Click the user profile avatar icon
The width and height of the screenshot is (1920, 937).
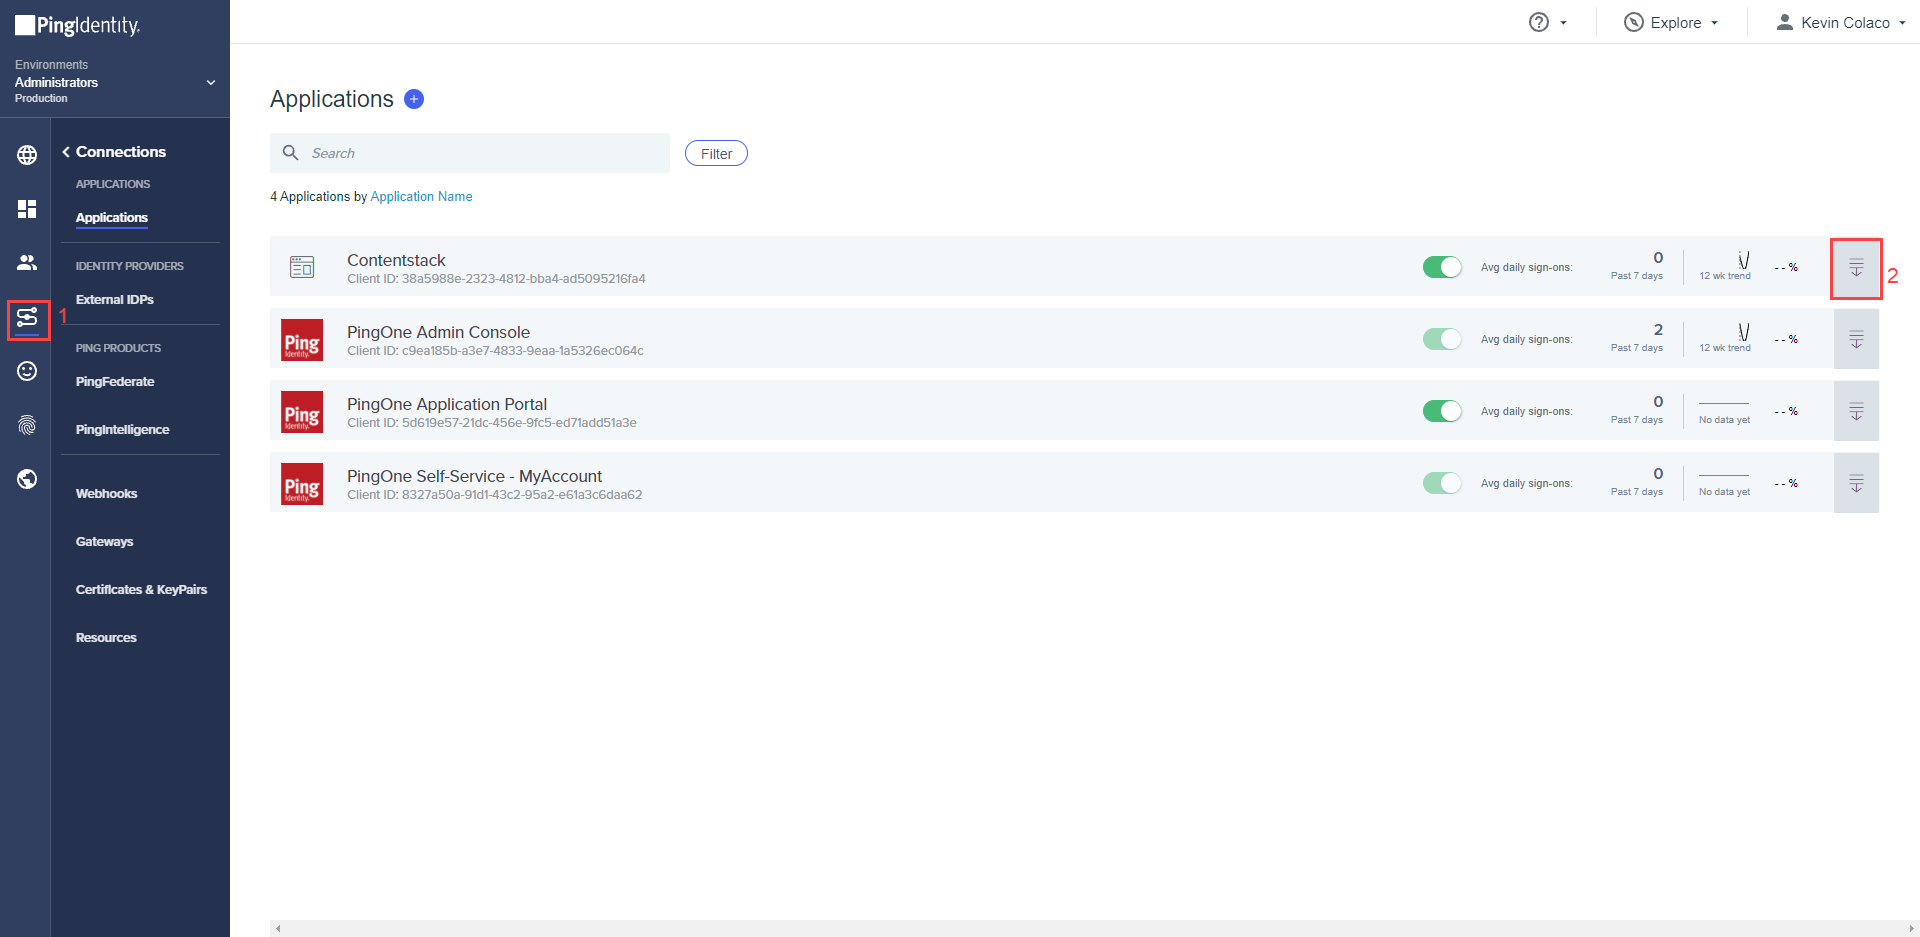tap(1784, 22)
